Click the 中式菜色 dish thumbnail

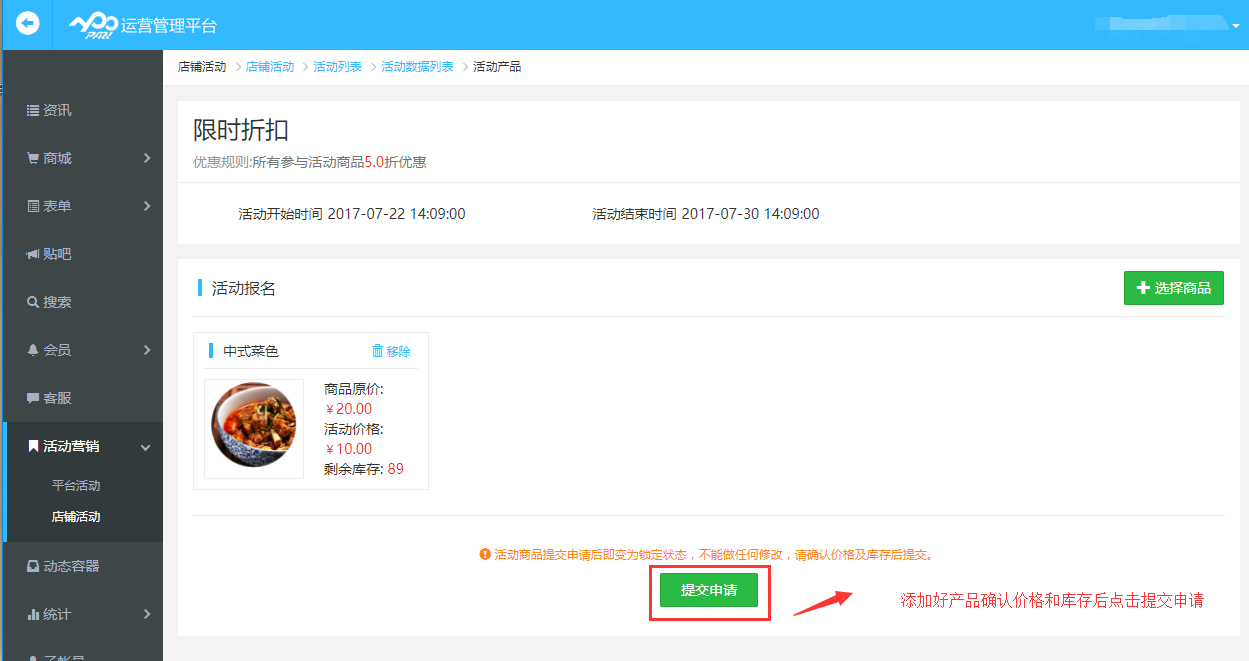[x=254, y=429]
